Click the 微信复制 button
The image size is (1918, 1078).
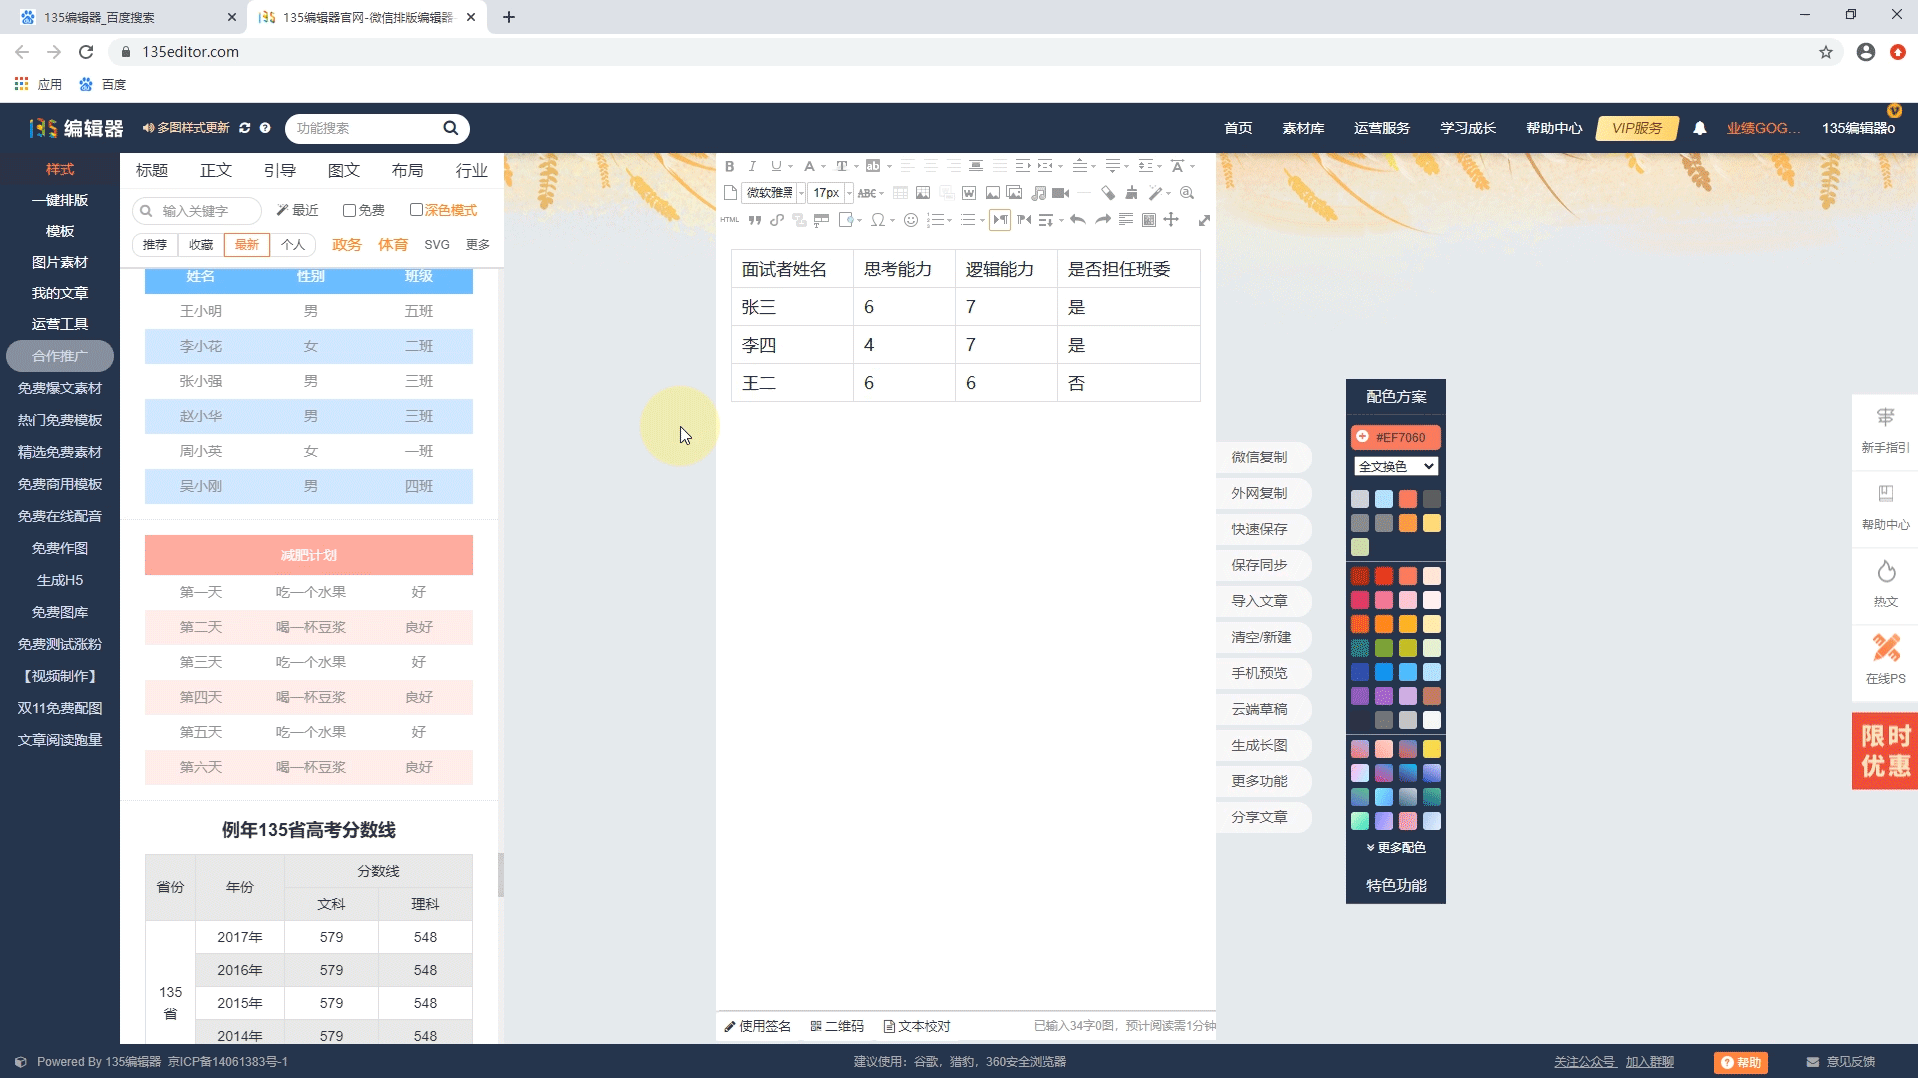(x=1259, y=457)
